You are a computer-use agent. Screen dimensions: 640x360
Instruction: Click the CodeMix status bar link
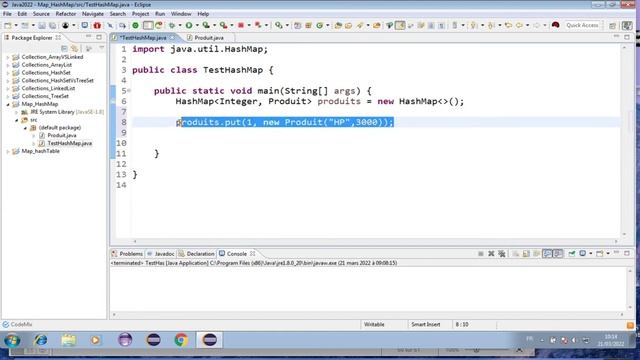(x=18, y=324)
